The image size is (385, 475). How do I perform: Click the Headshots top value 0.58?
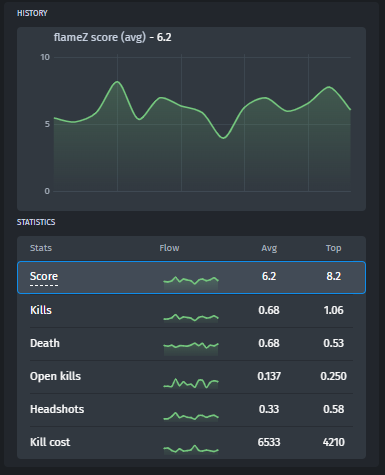click(333, 409)
